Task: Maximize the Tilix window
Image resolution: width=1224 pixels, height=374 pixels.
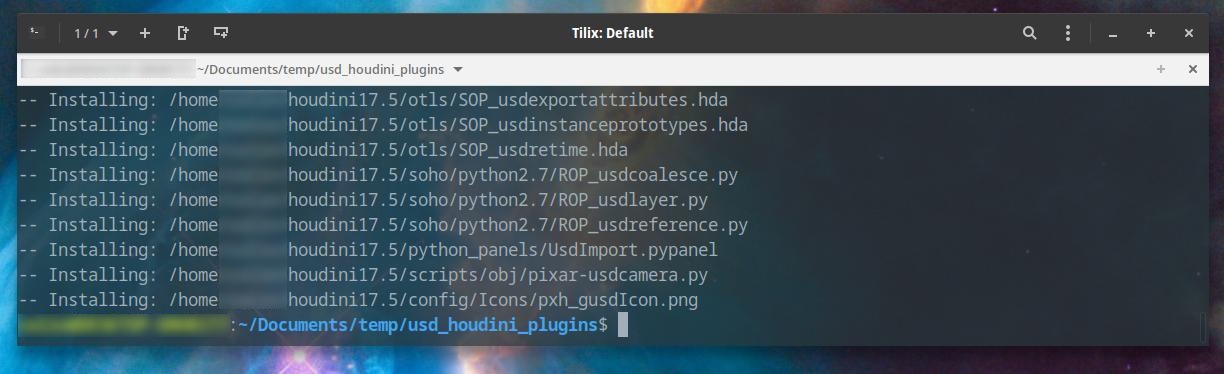Action: click(x=1151, y=33)
